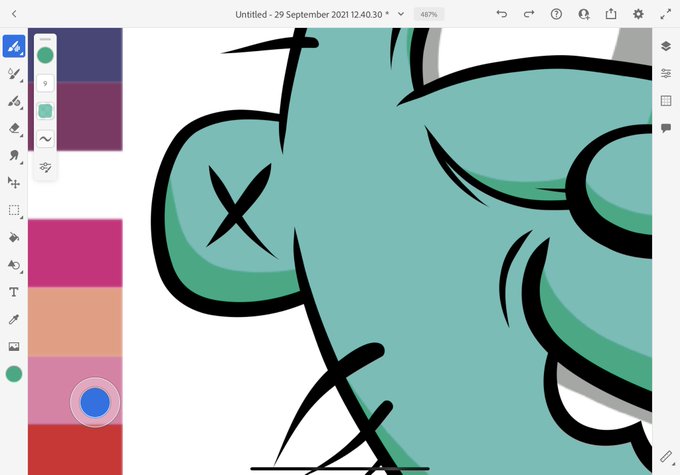The image size is (680, 475).
Task: Grab the brush options panel handle
Action: coord(45,39)
